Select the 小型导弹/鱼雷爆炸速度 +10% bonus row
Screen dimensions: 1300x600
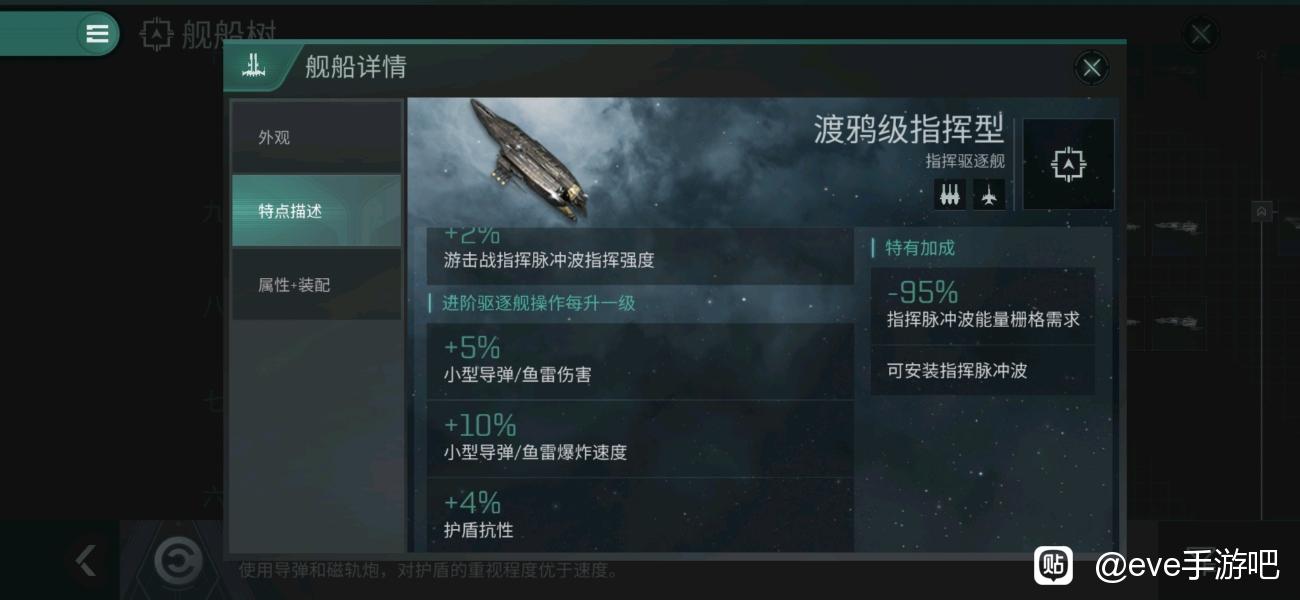point(640,438)
